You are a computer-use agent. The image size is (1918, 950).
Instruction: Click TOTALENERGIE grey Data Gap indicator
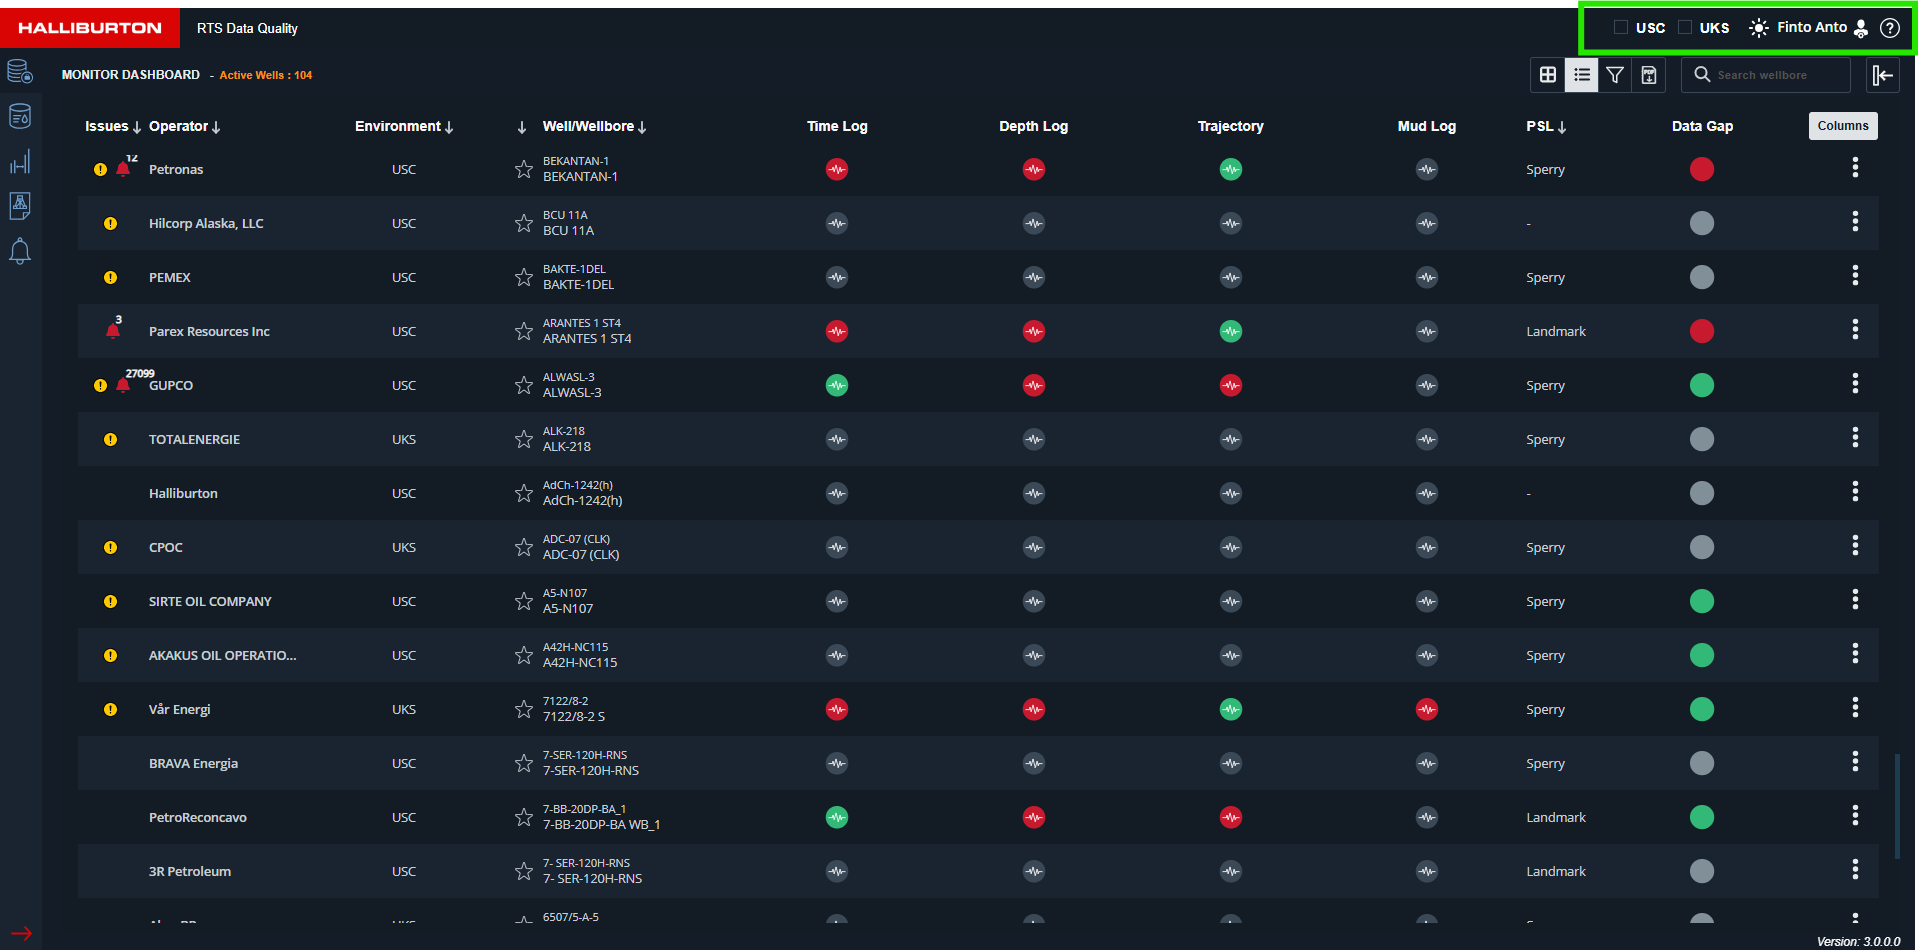click(x=1702, y=439)
